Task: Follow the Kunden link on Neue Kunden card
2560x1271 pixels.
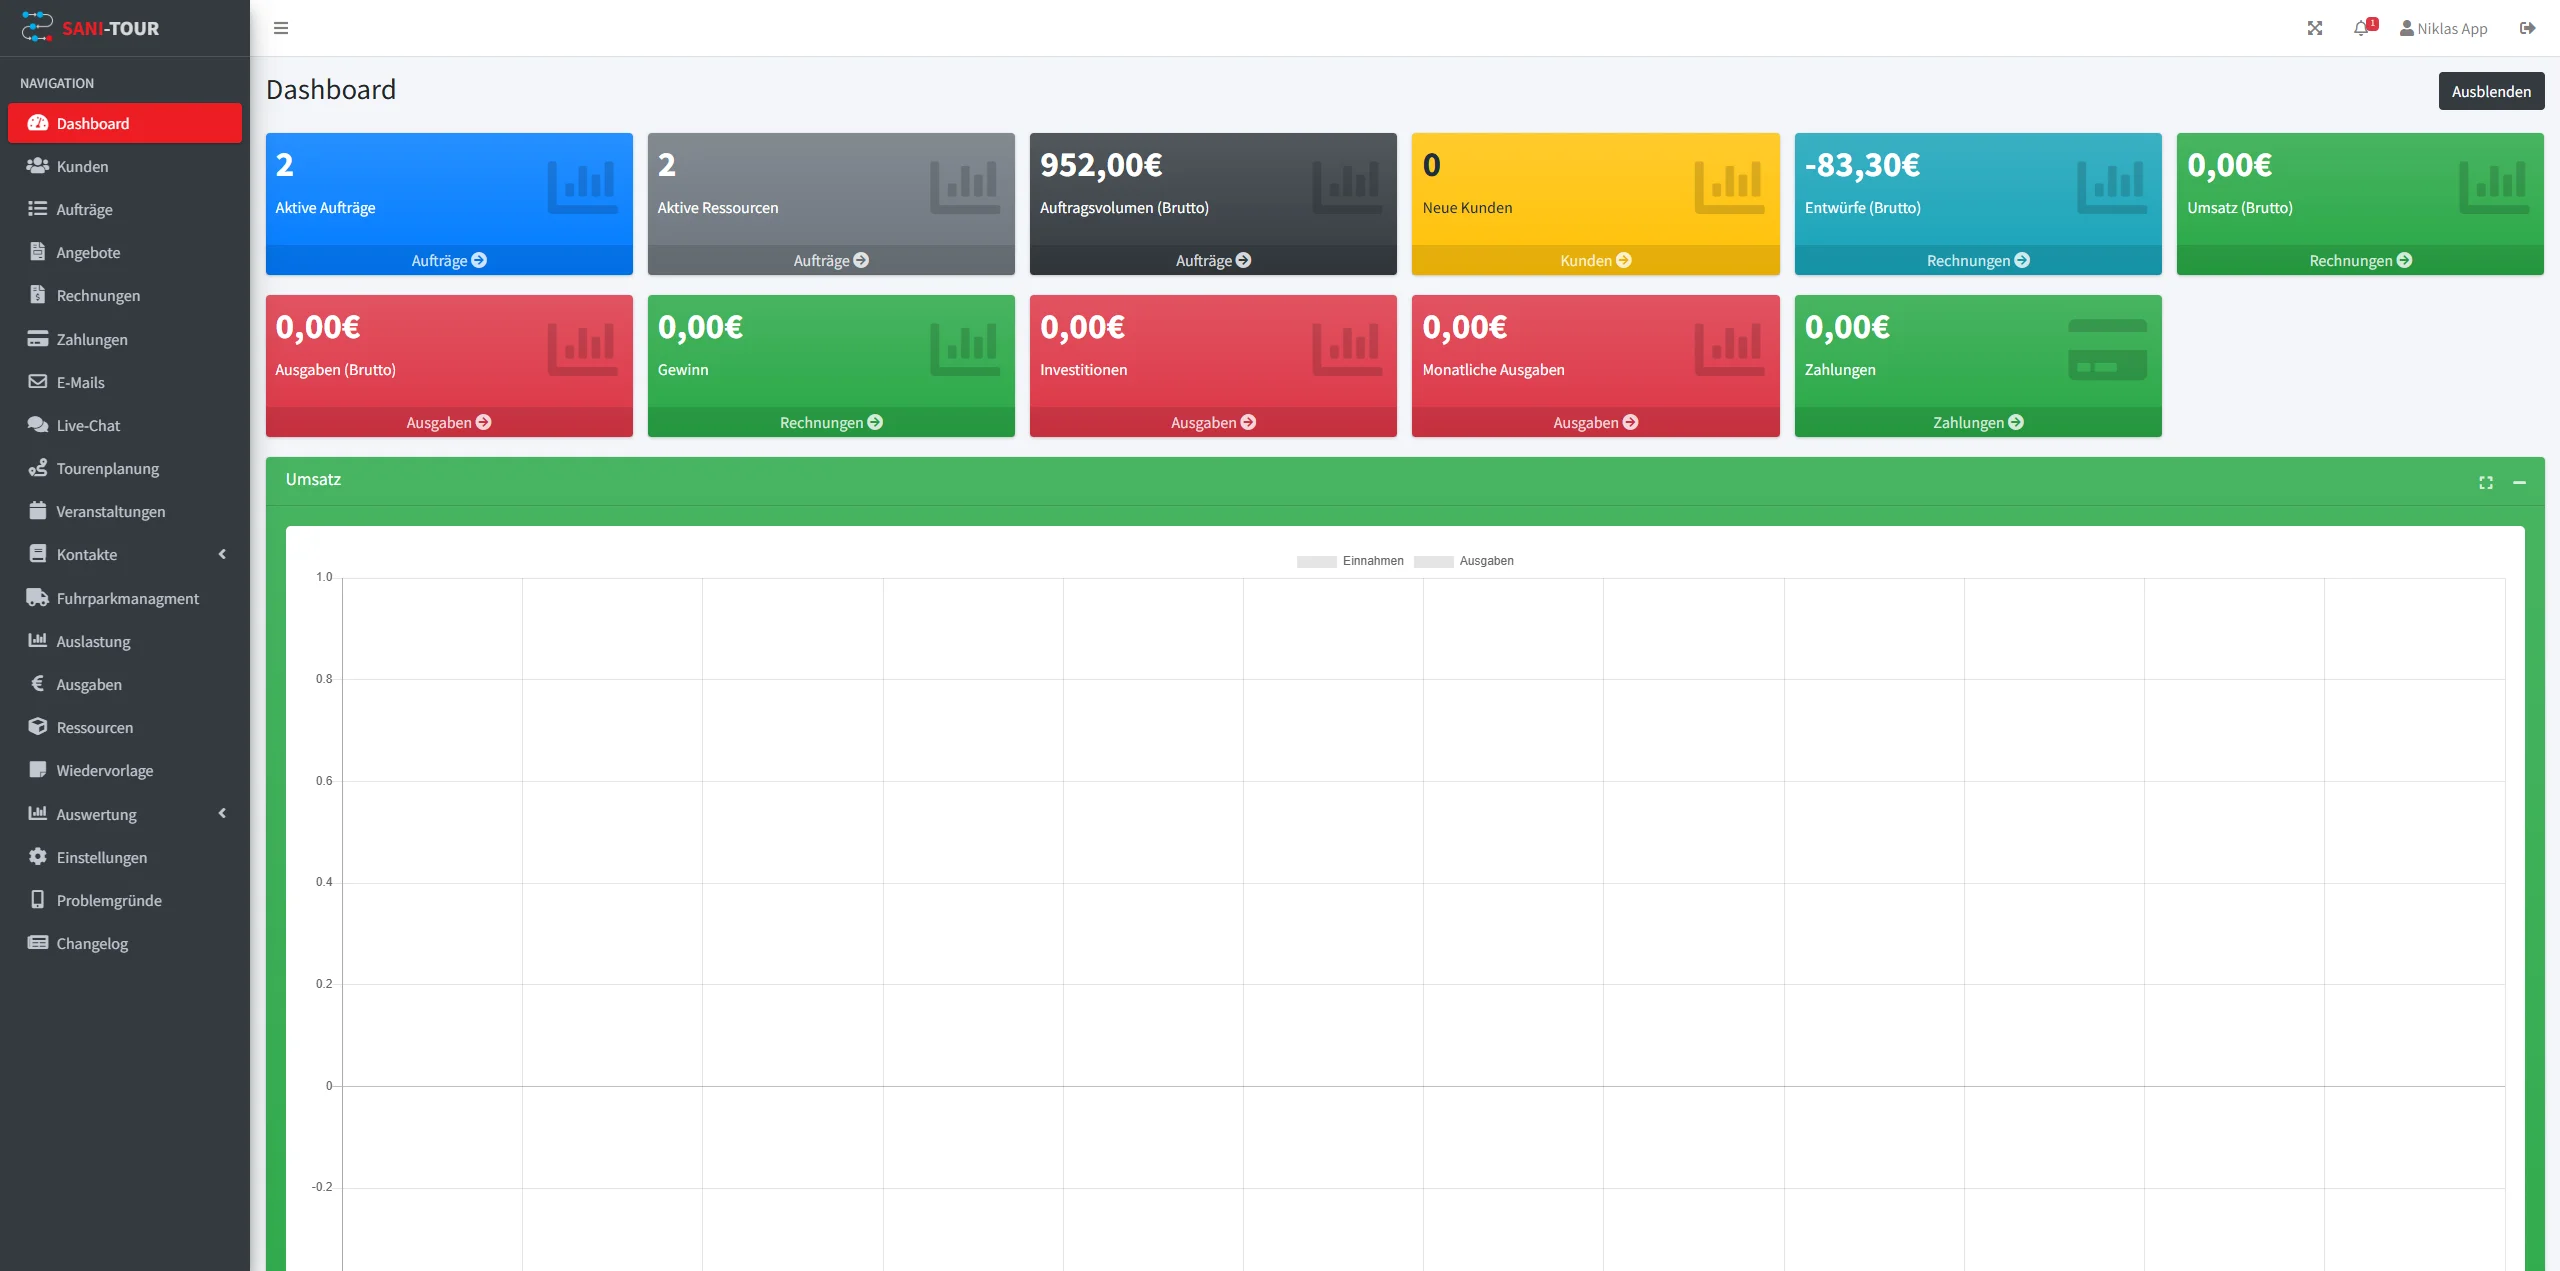Action: (1595, 260)
